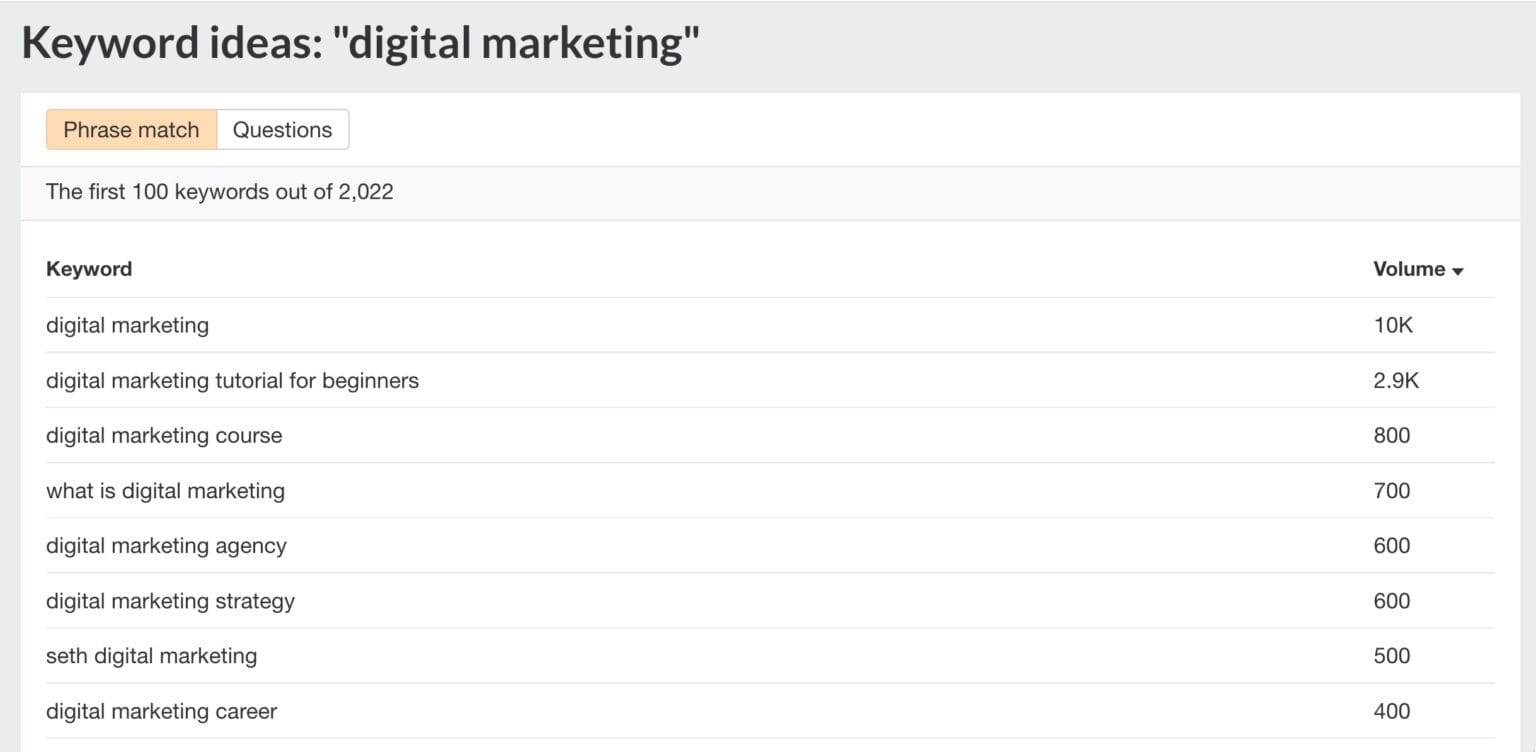Image resolution: width=1536 pixels, height=752 pixels.
Task: Click the 400 volume value
Action: (1390, 710)
